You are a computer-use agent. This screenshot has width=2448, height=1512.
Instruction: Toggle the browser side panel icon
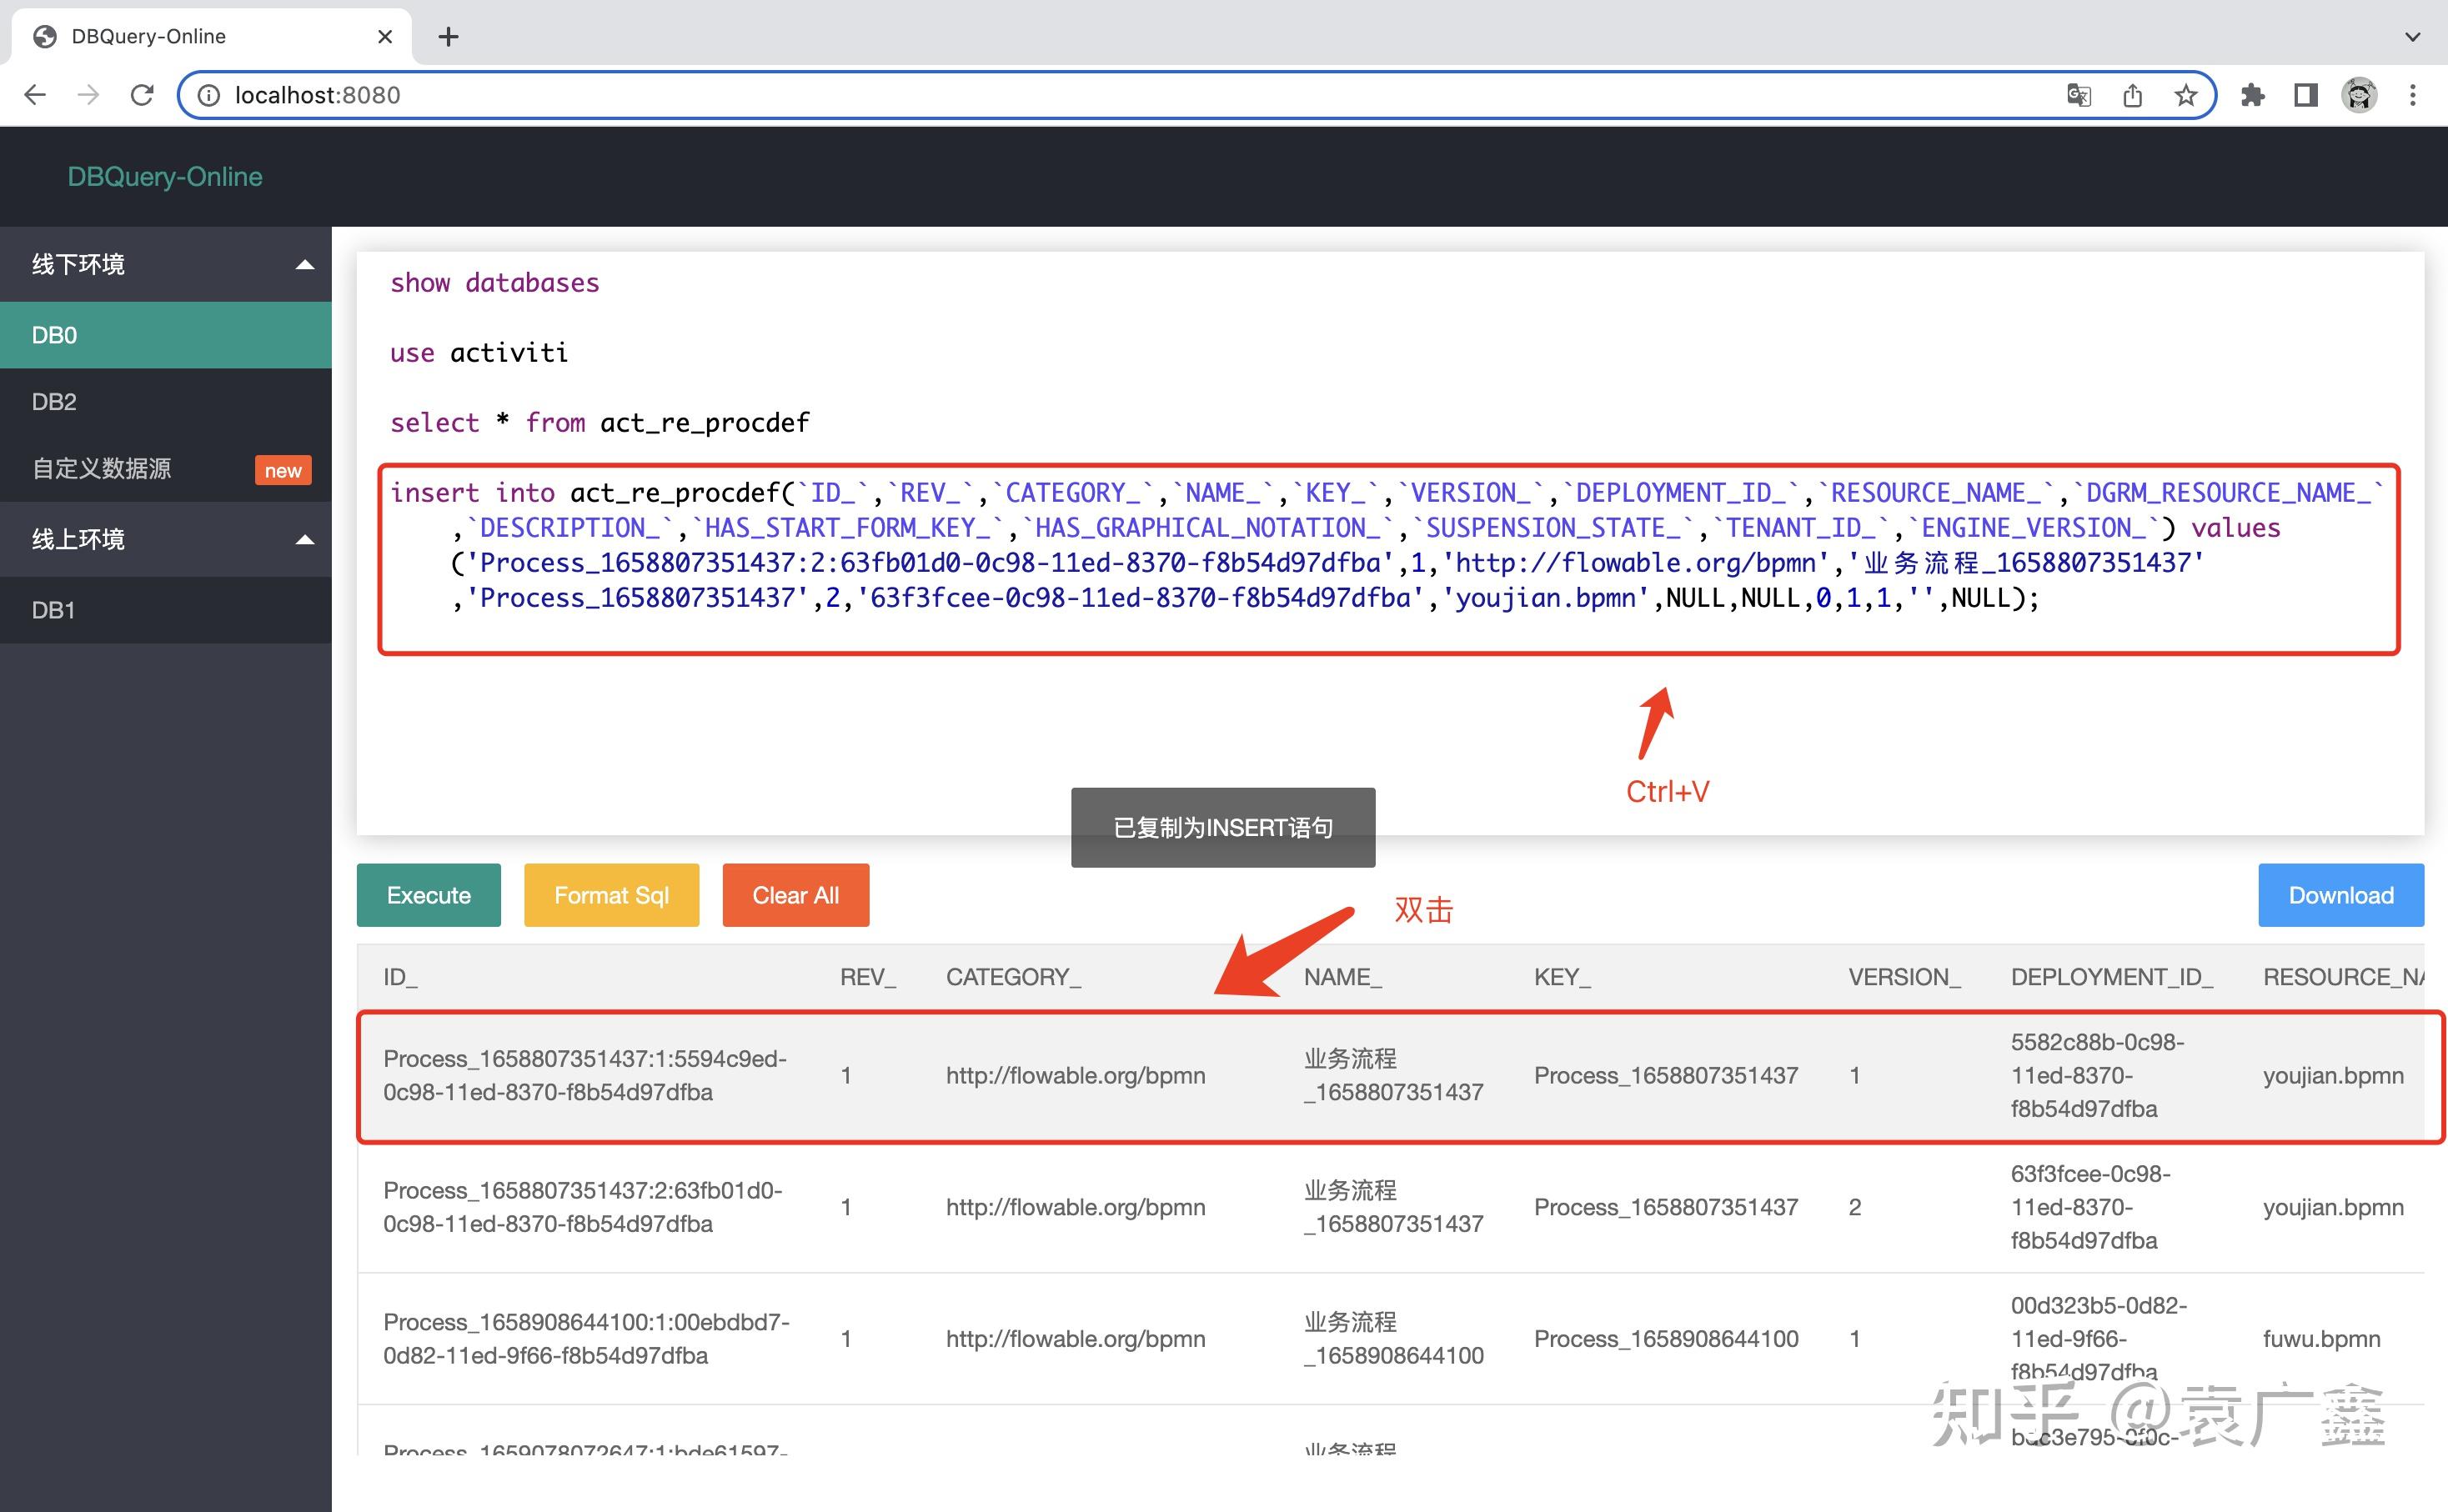(x=2305, y=95)
